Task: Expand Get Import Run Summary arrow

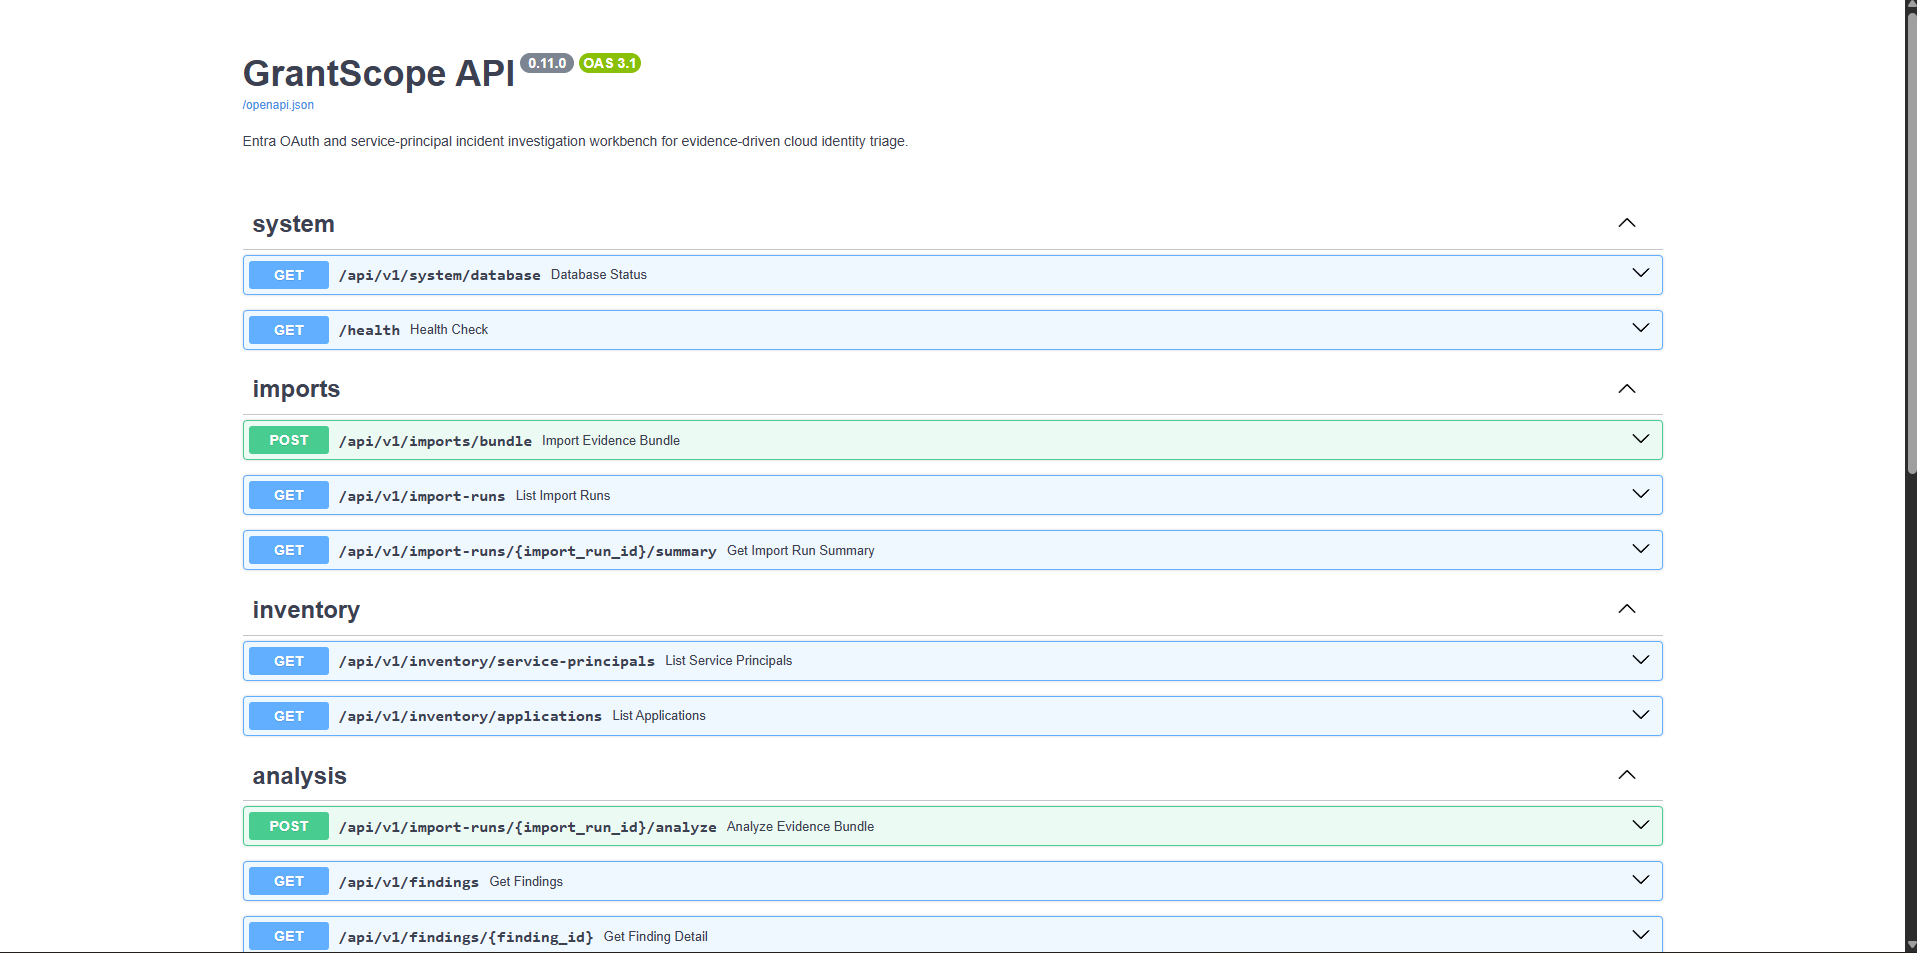Action: click(x=1641, y=549)
